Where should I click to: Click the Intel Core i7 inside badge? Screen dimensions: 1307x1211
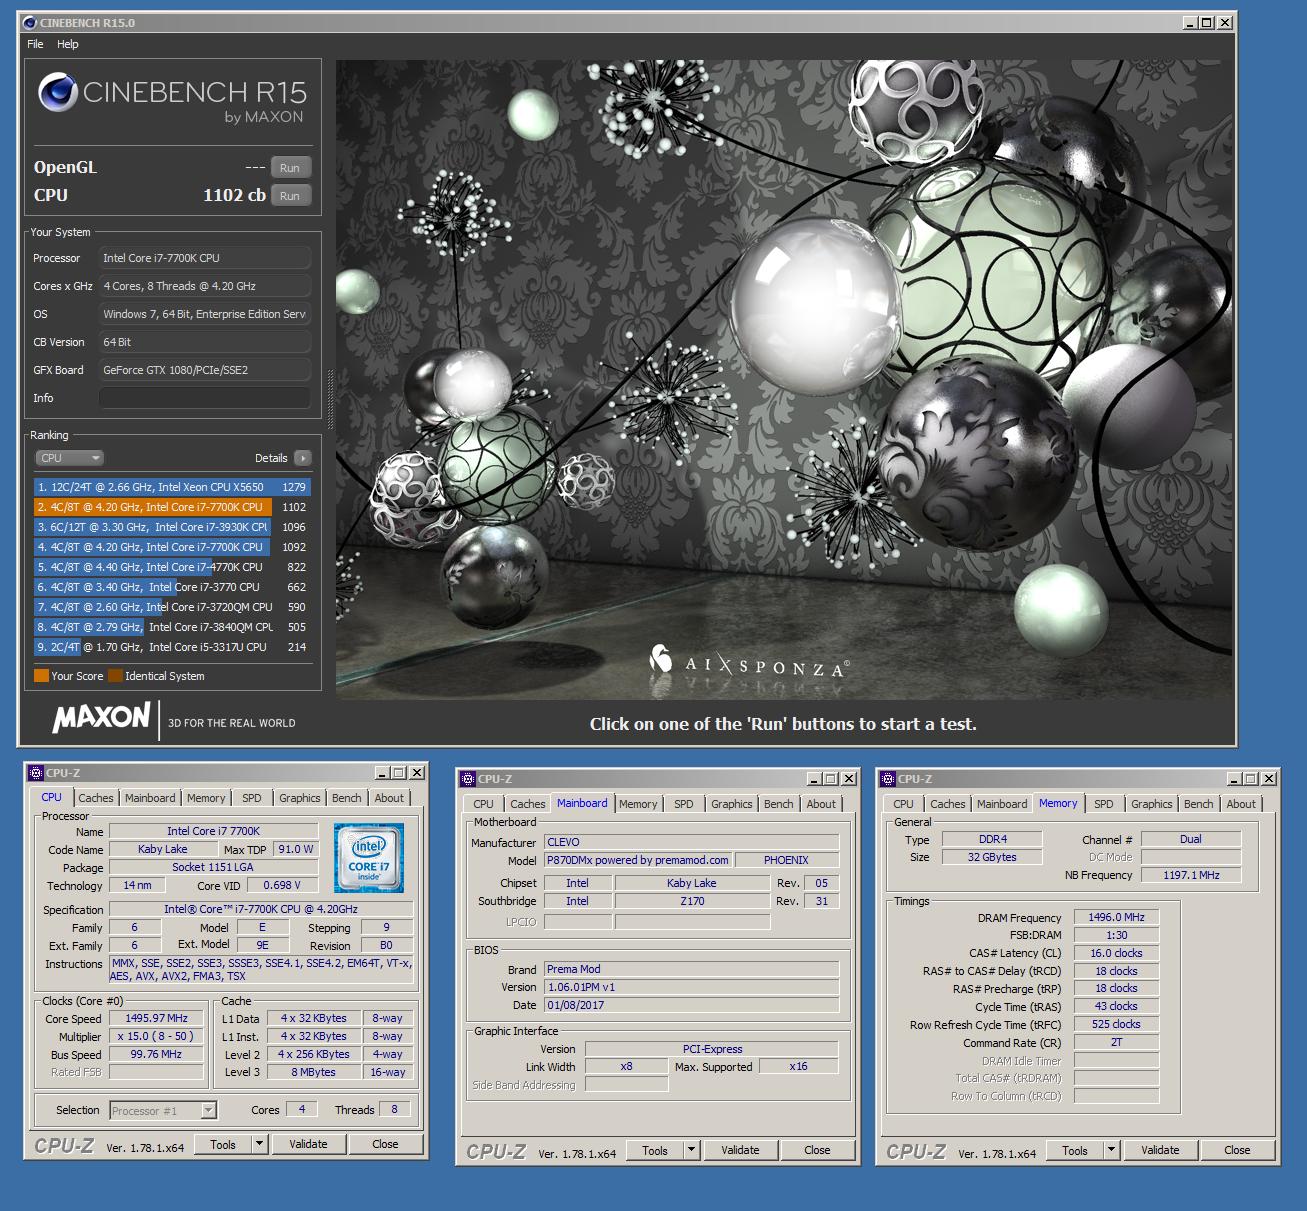pyautogui.click(x=369, y=857)
